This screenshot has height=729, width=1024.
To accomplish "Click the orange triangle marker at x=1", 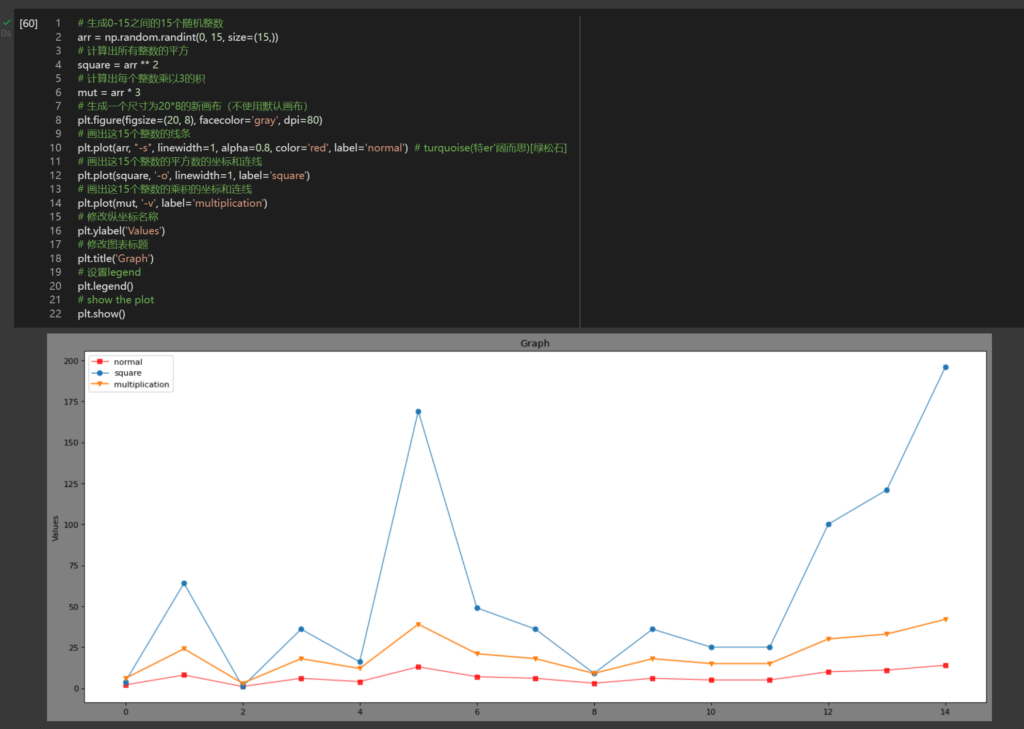I will [x=184, y=649].
